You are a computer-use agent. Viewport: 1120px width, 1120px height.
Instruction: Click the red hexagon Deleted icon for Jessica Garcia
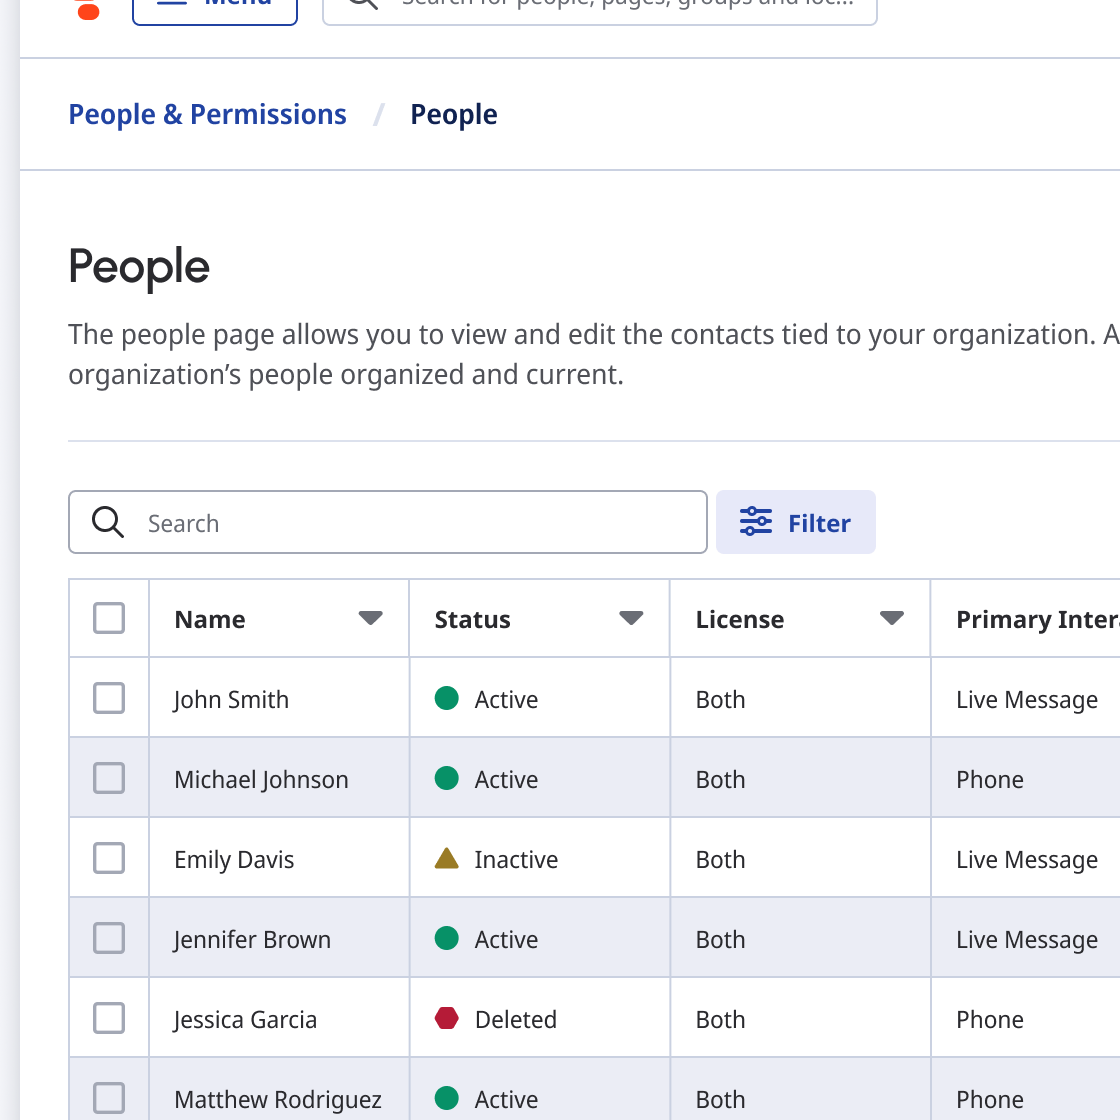click(446, 1018)
